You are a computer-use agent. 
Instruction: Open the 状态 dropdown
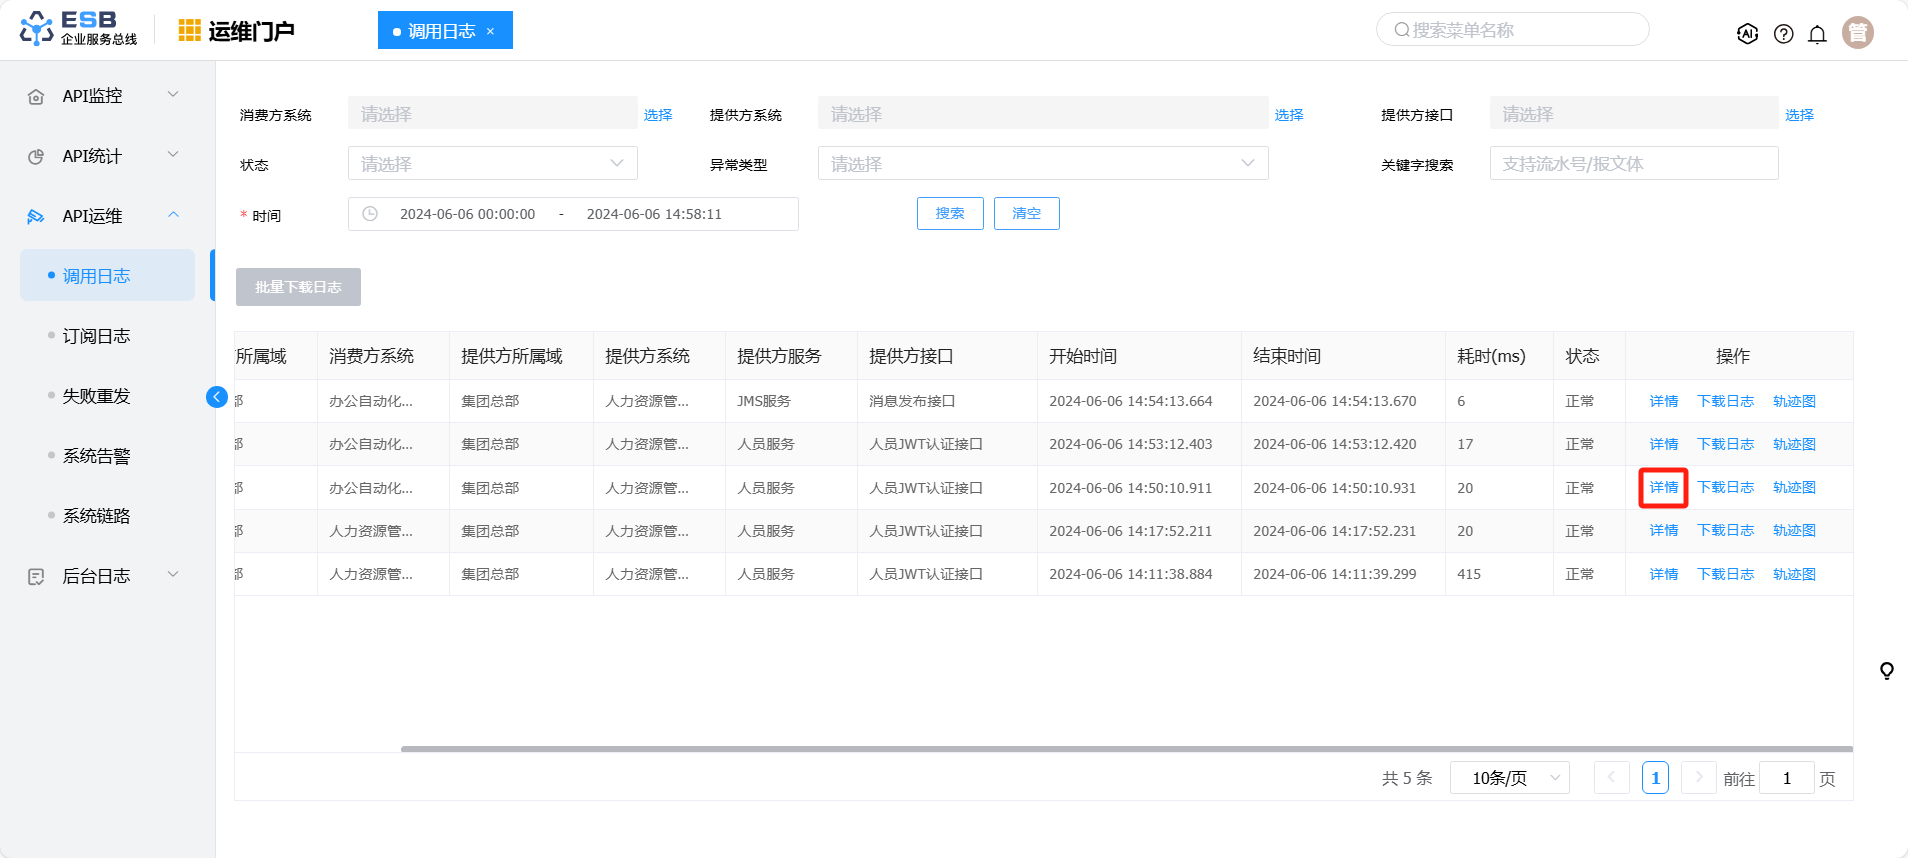click(492, 164)
